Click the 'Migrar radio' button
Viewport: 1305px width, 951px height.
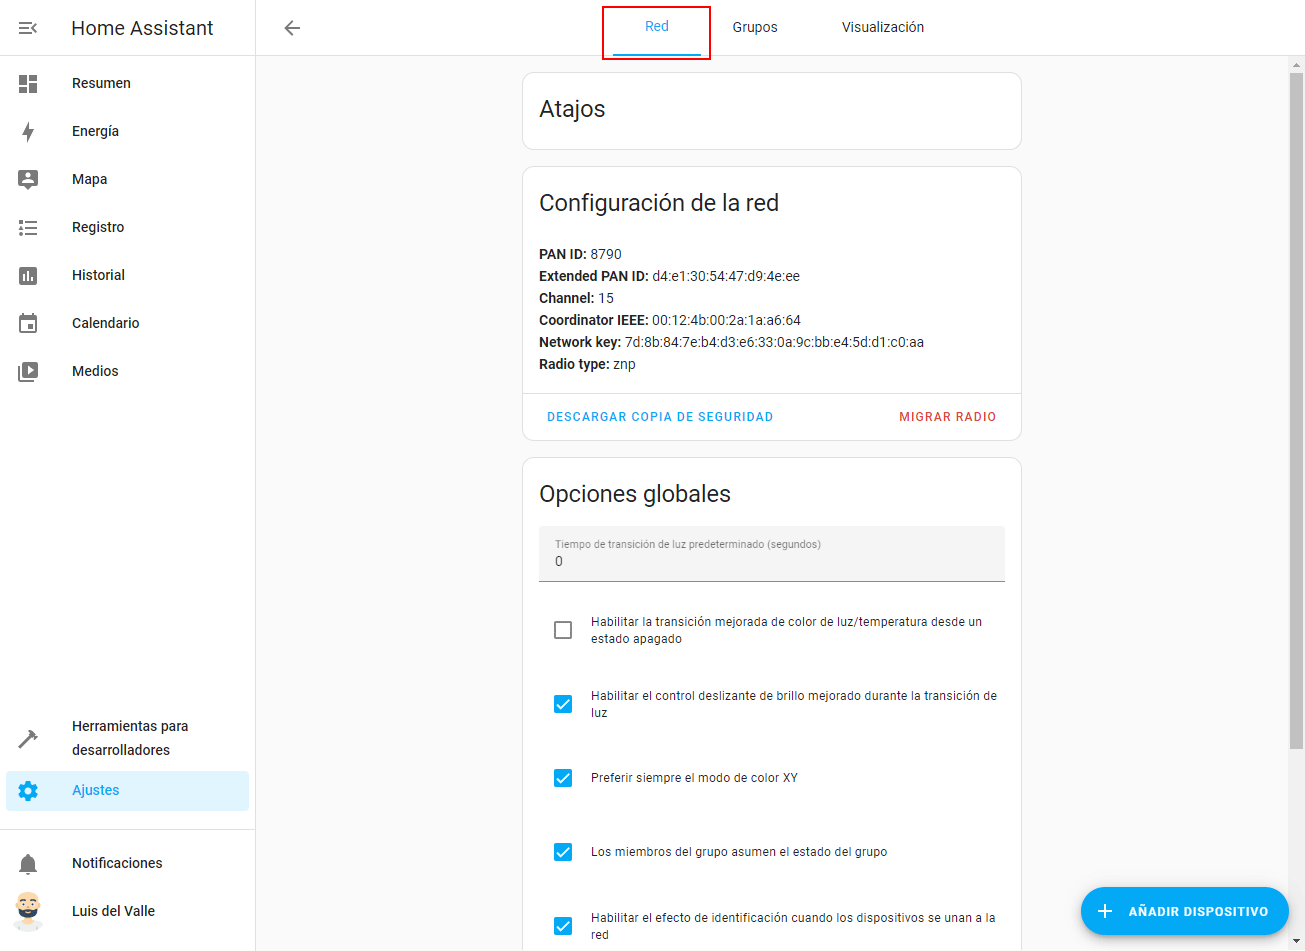point(947,417)
